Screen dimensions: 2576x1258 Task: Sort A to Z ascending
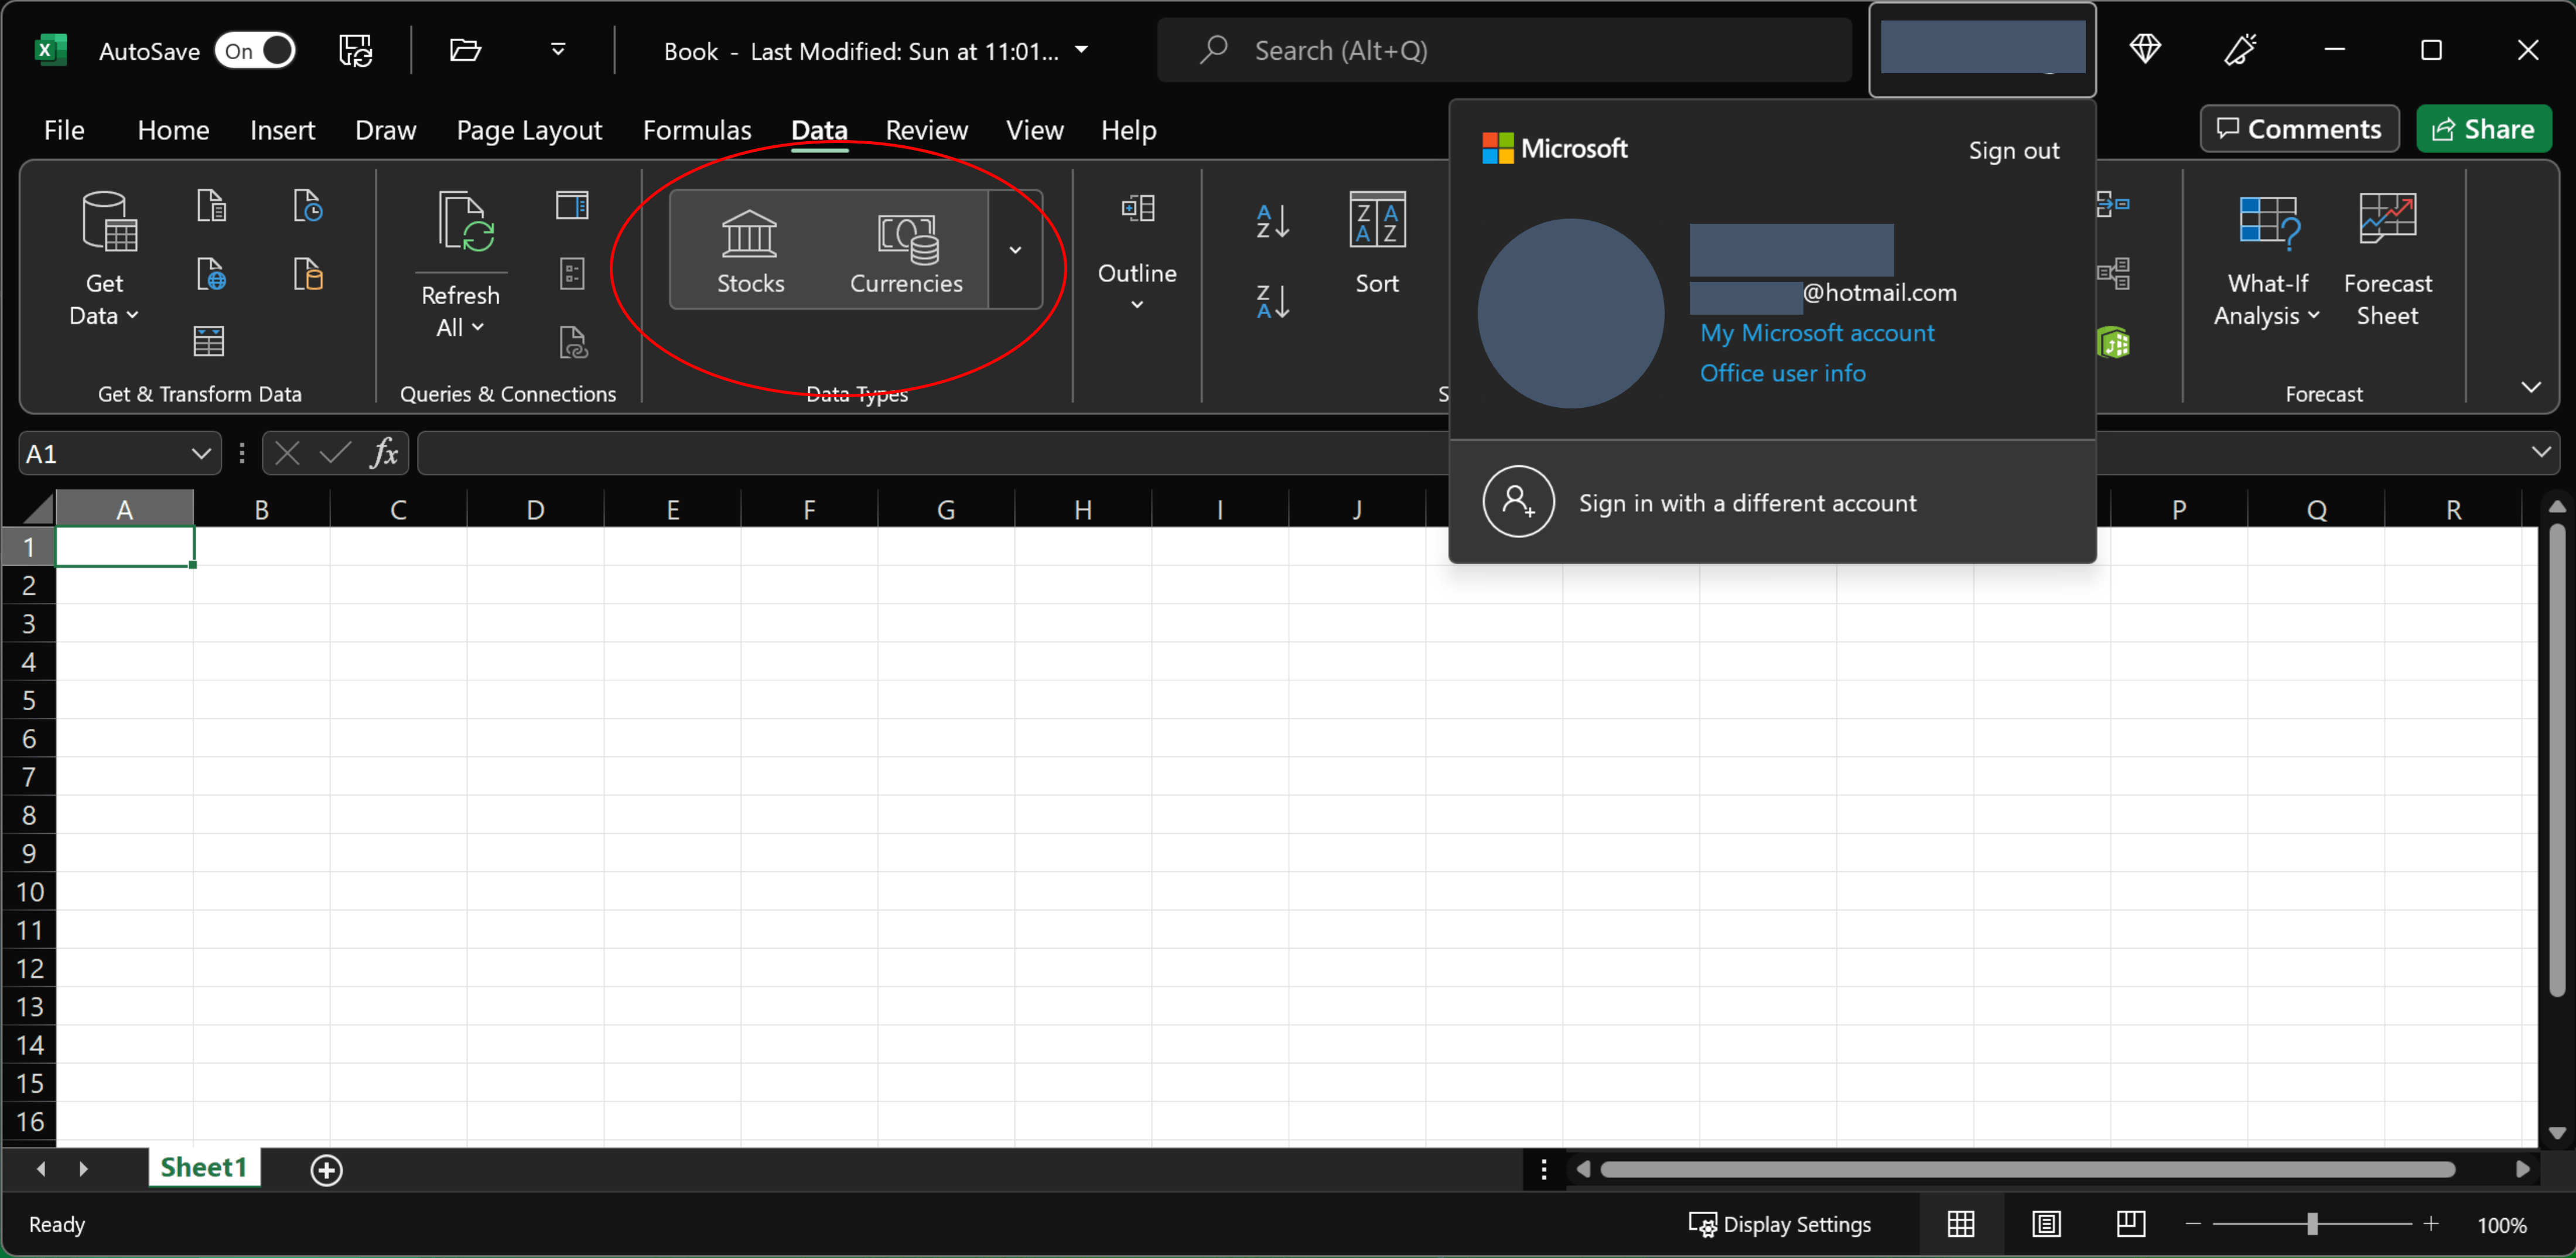pos(1272,221)
